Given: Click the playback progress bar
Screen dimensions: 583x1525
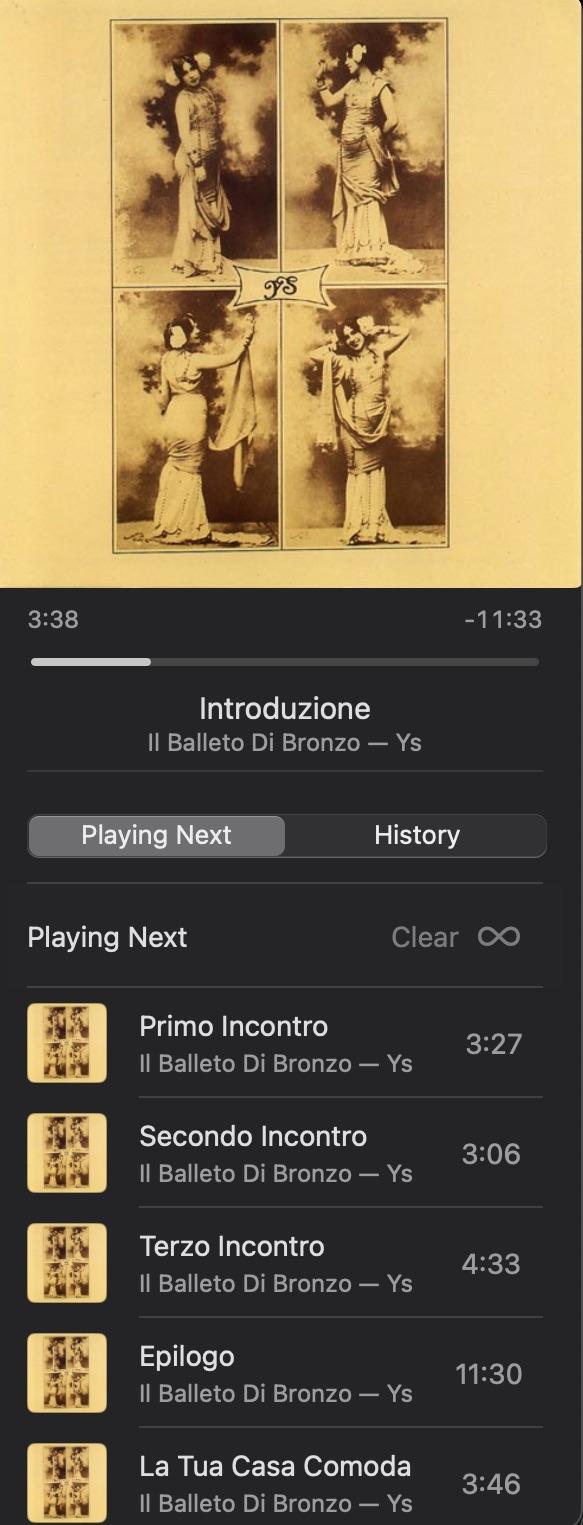Looking at the screenshot, I should tap(285, 661).
